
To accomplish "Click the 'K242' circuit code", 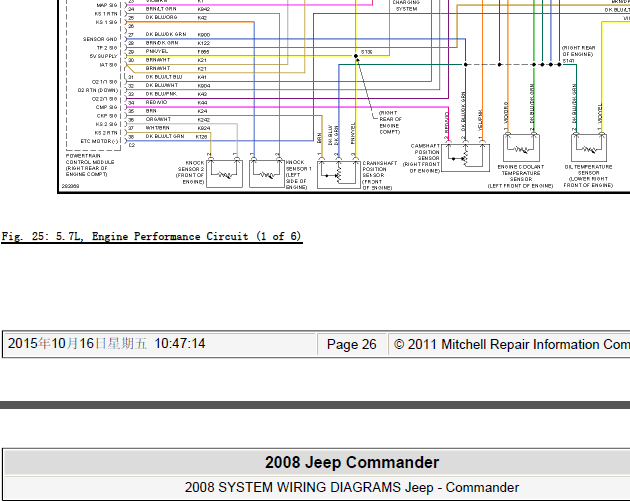I will pos(203,120).
